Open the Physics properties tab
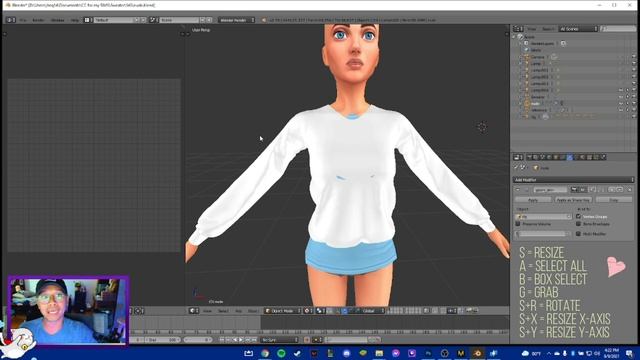The width and height of the screenshot is (640, 360). pos(602,157)
